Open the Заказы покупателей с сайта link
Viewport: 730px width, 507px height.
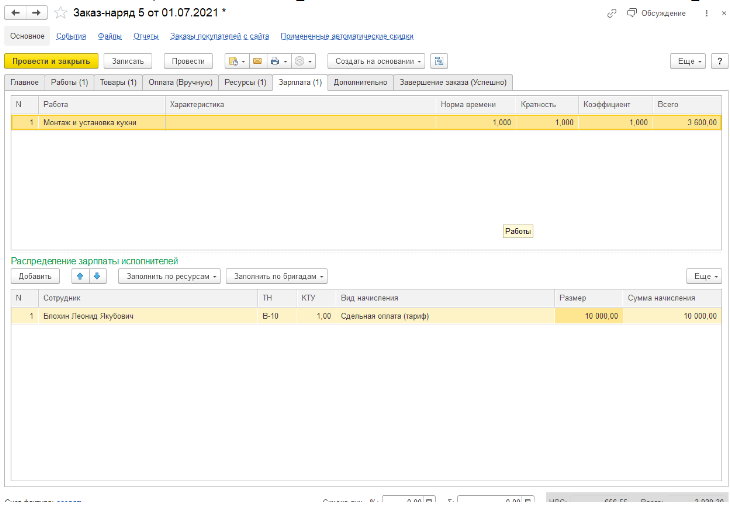coord(219,35)
